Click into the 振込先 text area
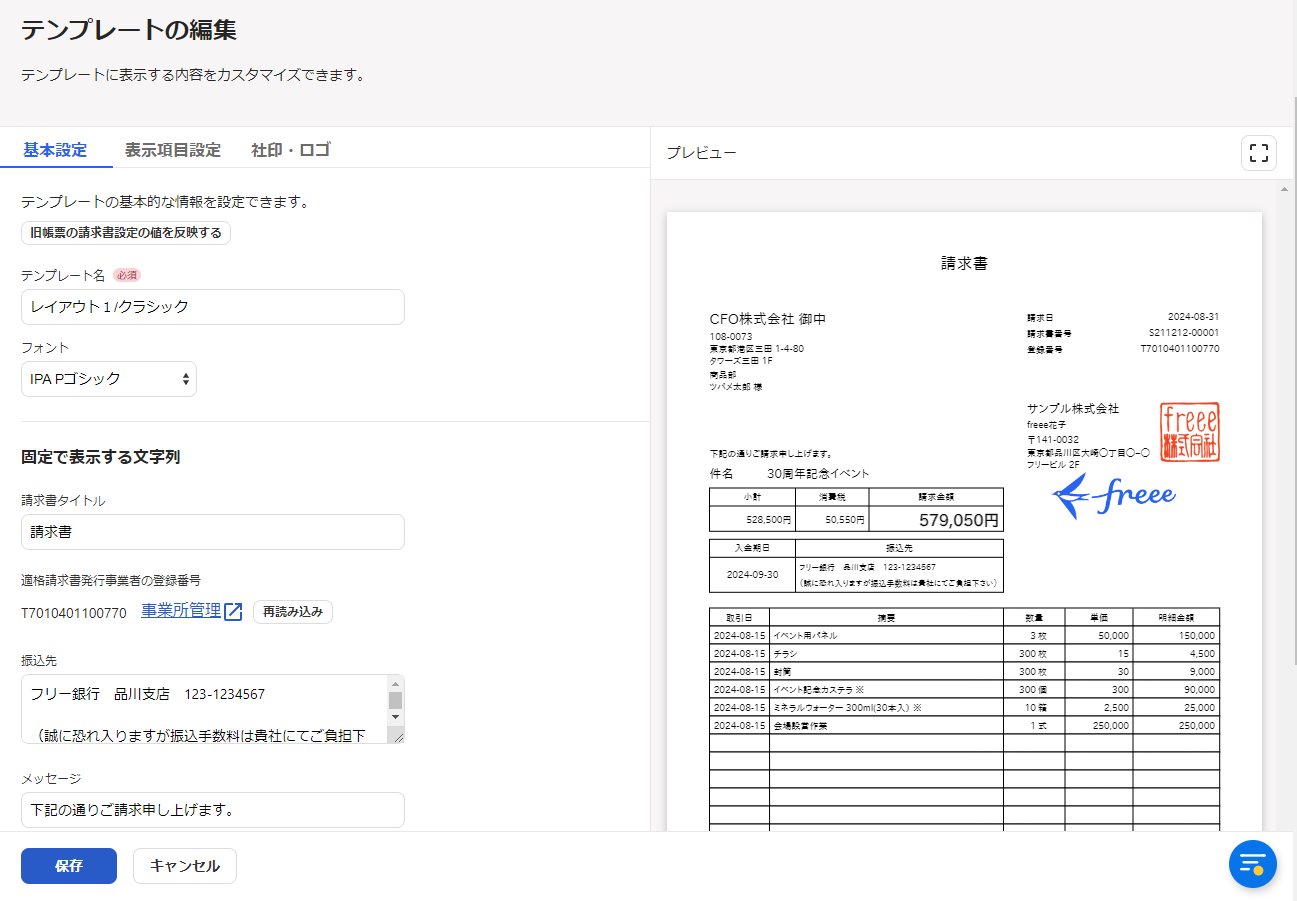This screenshot has height=901, width=1297. (x=205, y=708)
